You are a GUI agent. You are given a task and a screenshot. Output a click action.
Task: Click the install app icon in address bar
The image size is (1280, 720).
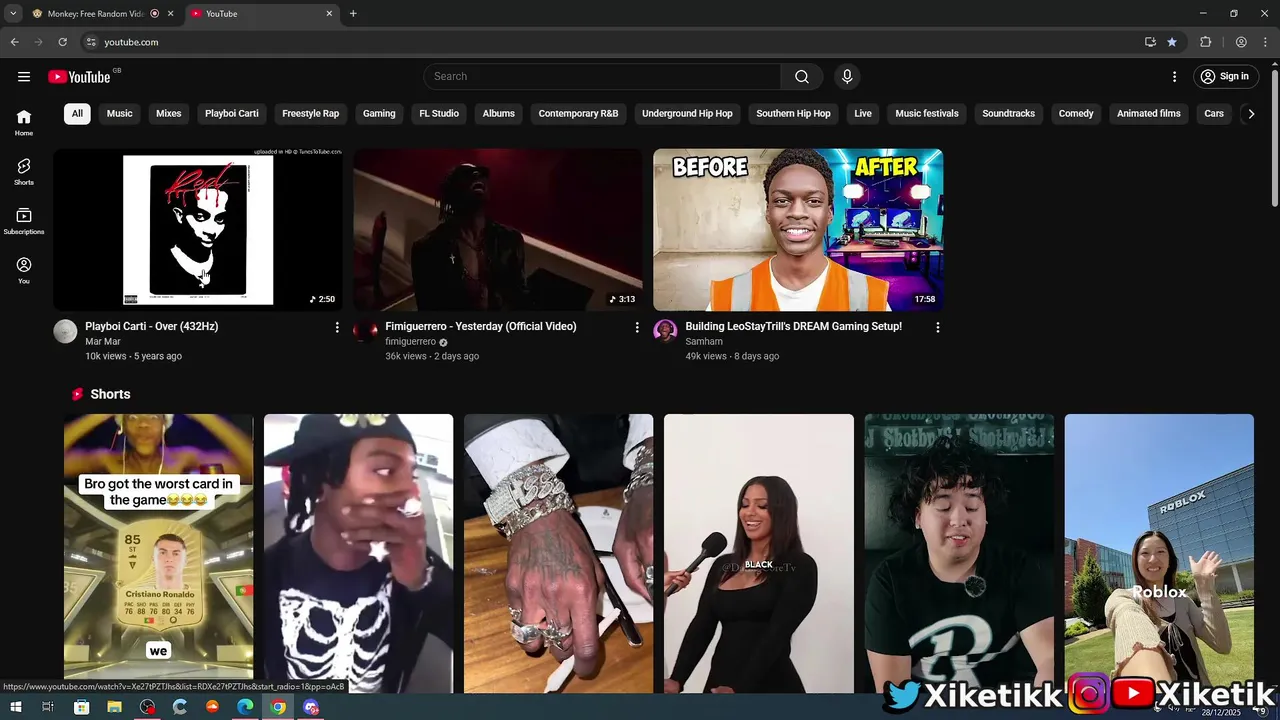click(x=1150, y=42)
